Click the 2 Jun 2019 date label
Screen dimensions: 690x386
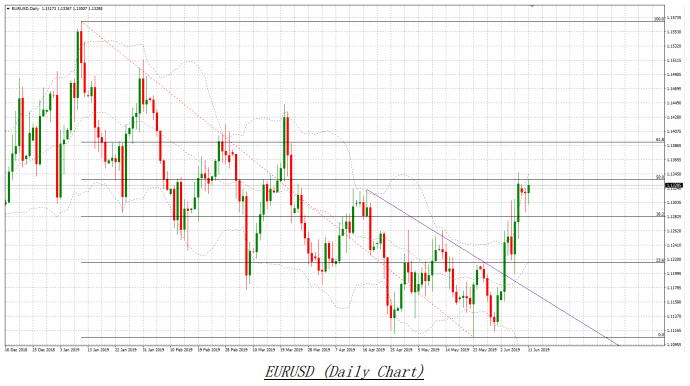[x=510, y=350]
